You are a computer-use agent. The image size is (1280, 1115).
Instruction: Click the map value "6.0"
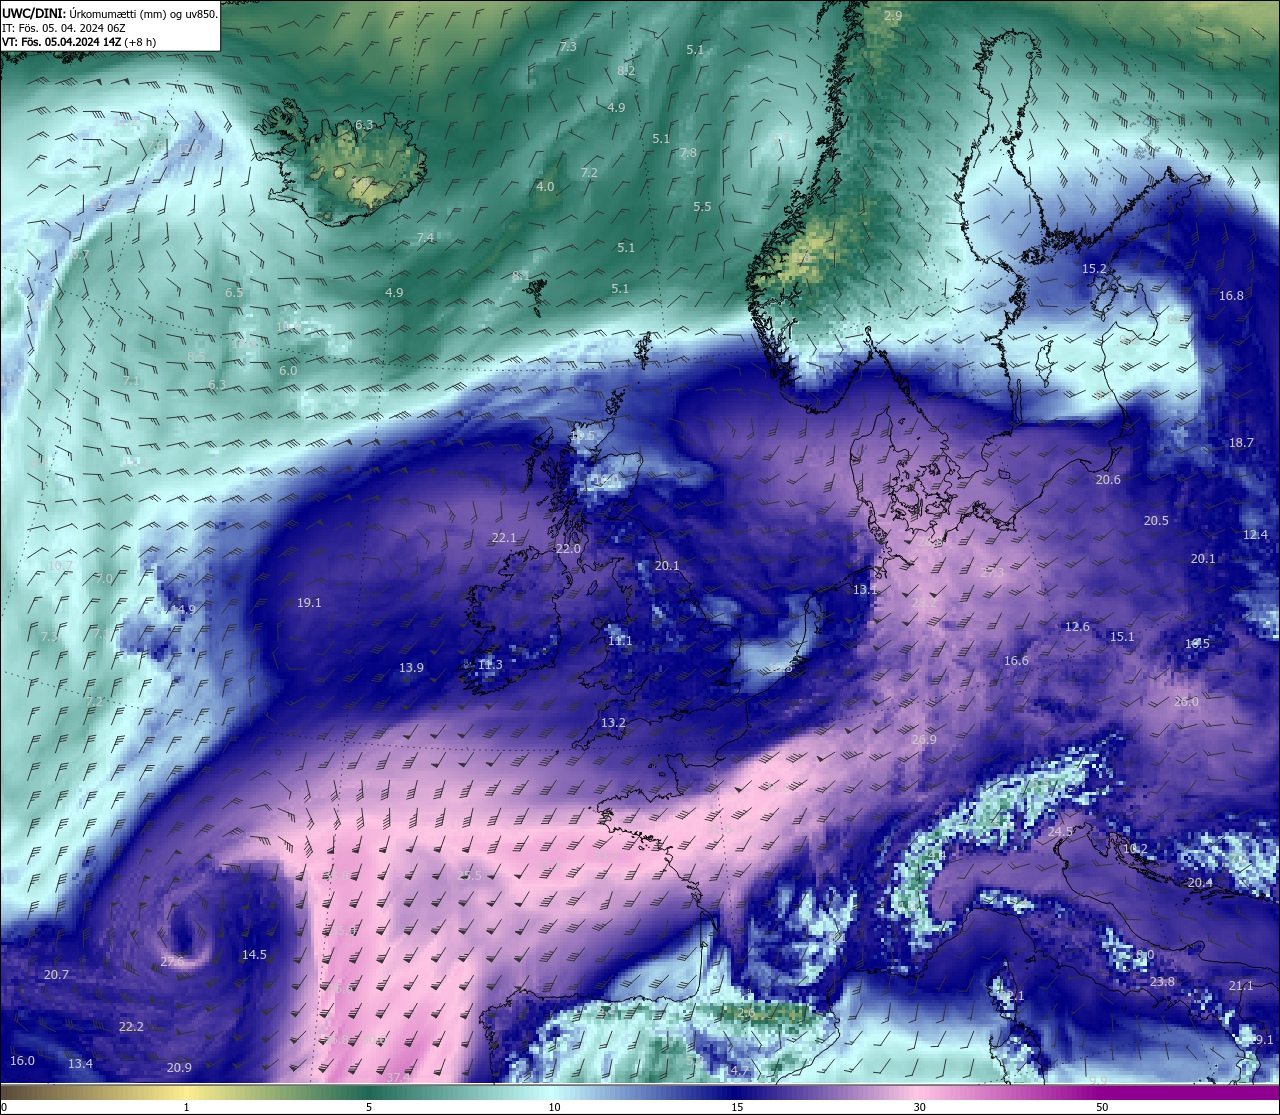pos(288,371)
